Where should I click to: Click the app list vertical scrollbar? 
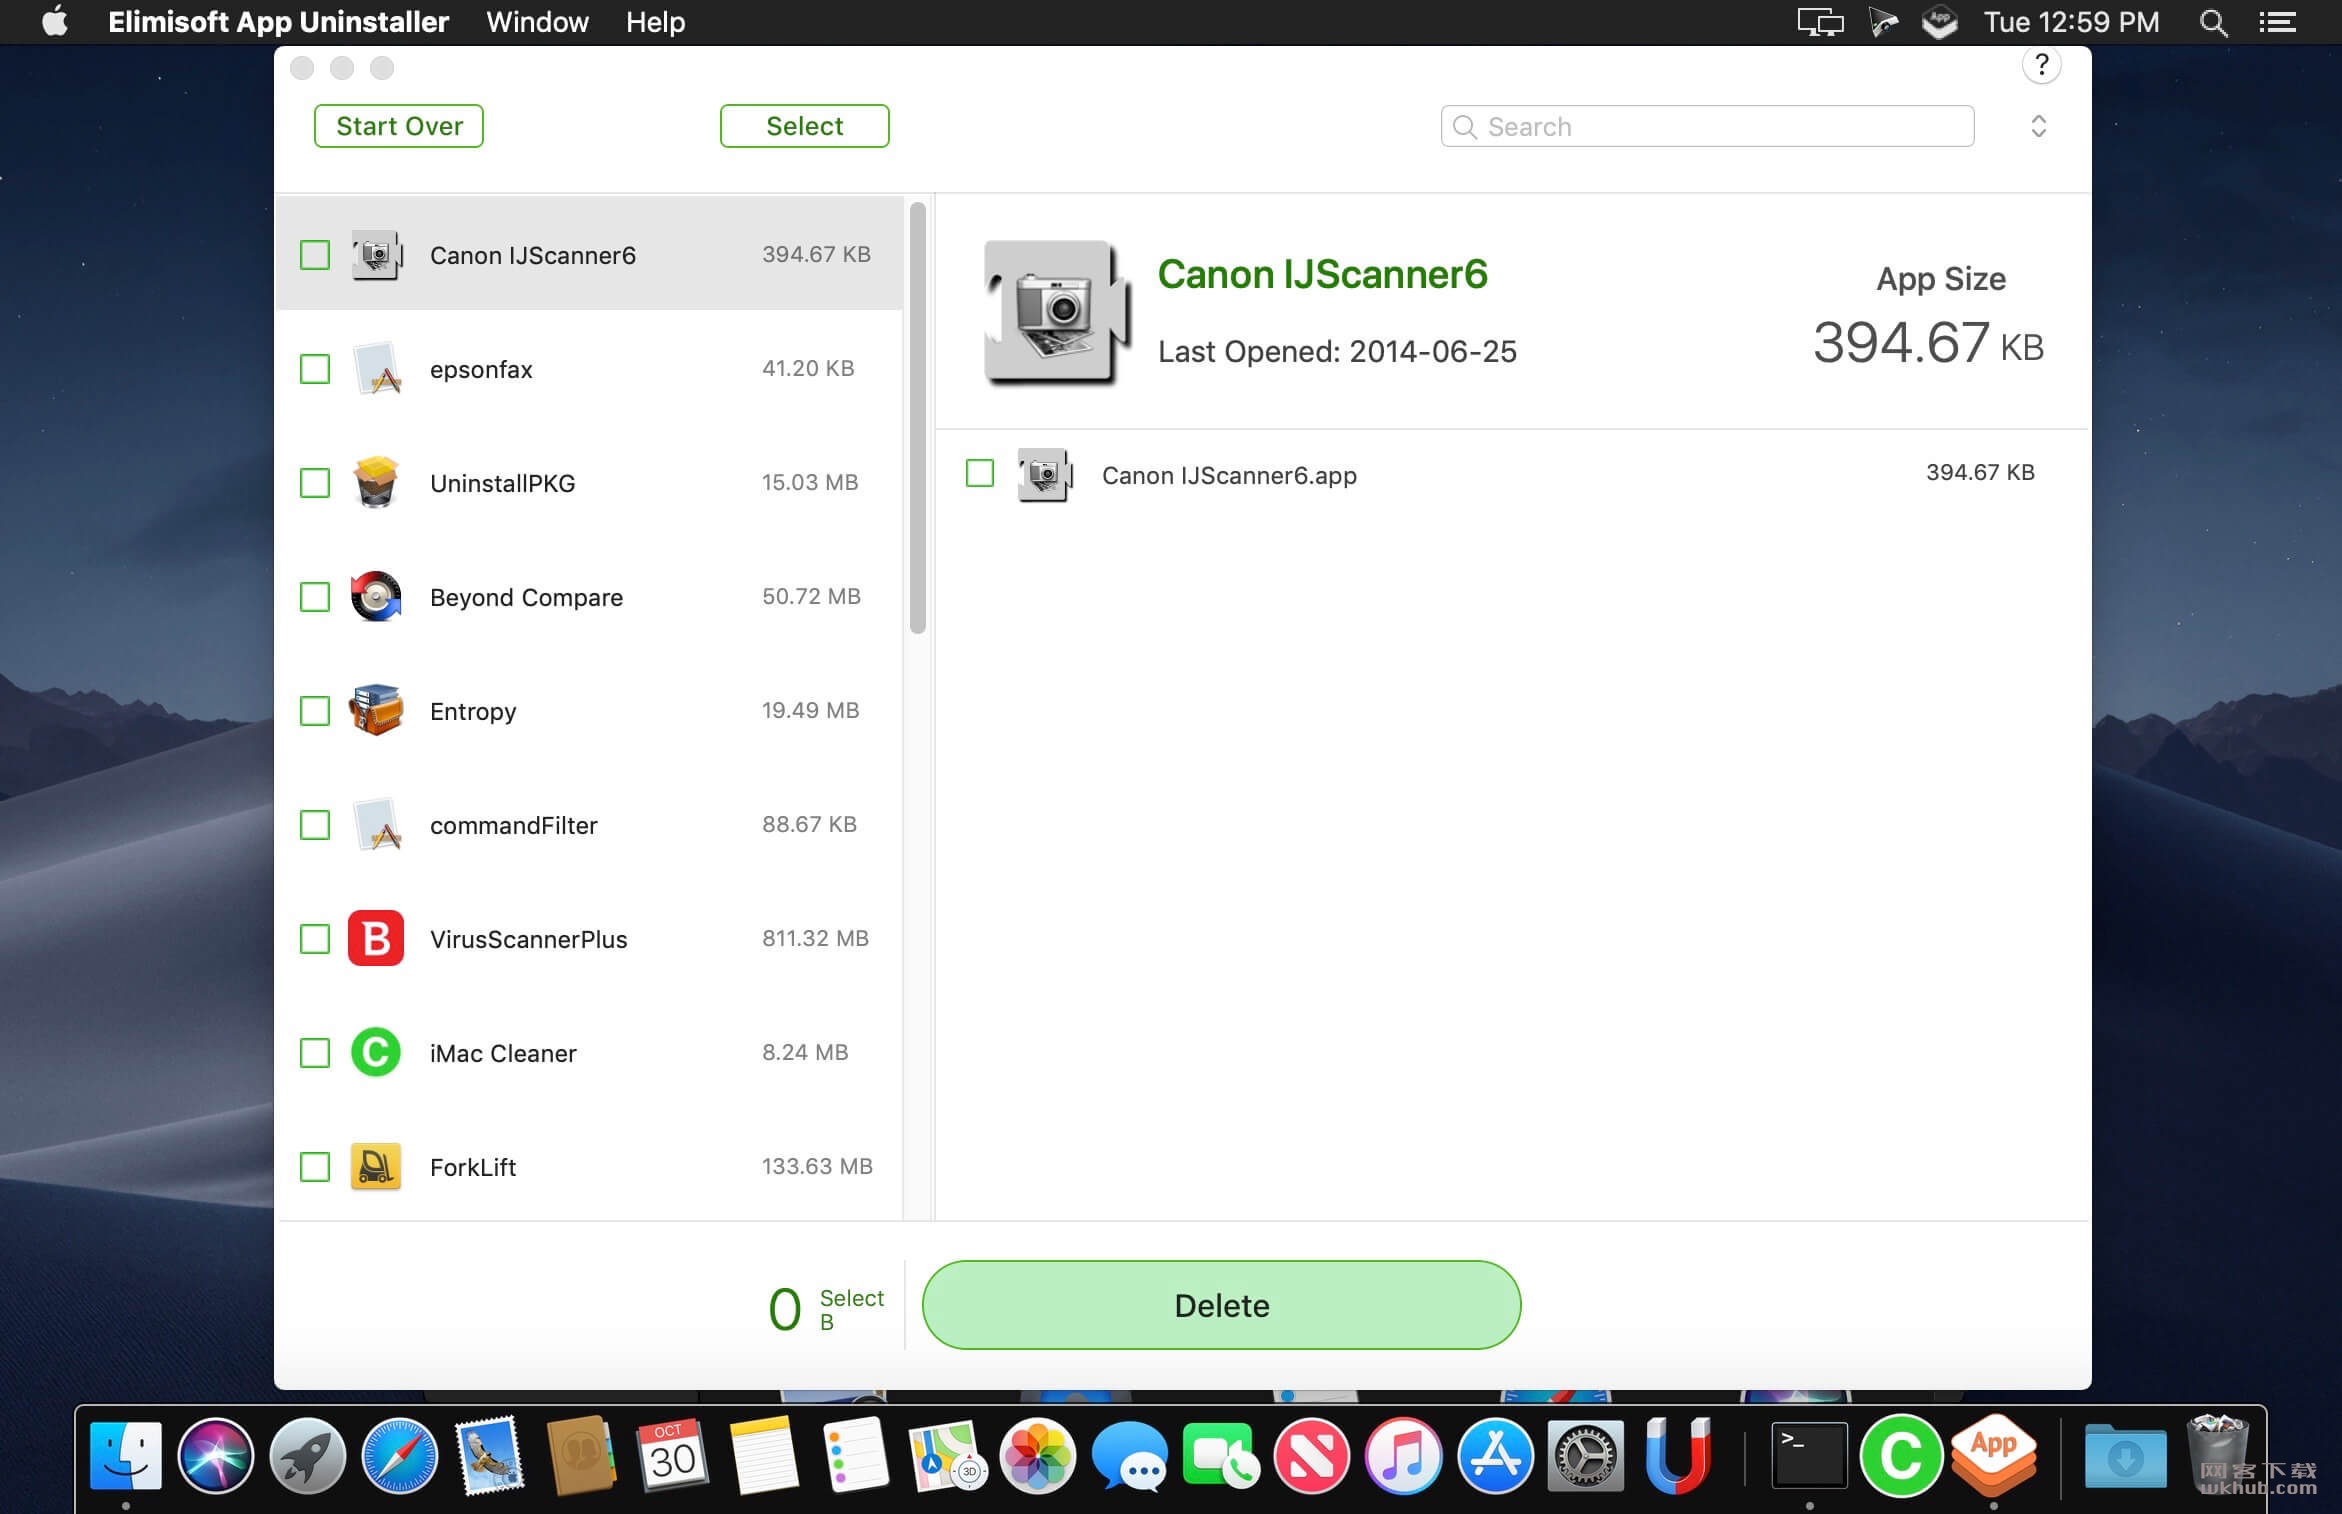917,417
